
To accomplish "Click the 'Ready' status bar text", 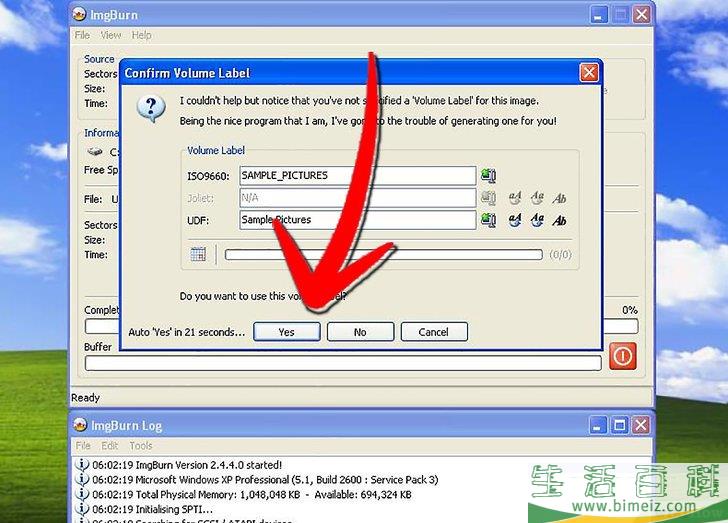I will tap(85, 398).
